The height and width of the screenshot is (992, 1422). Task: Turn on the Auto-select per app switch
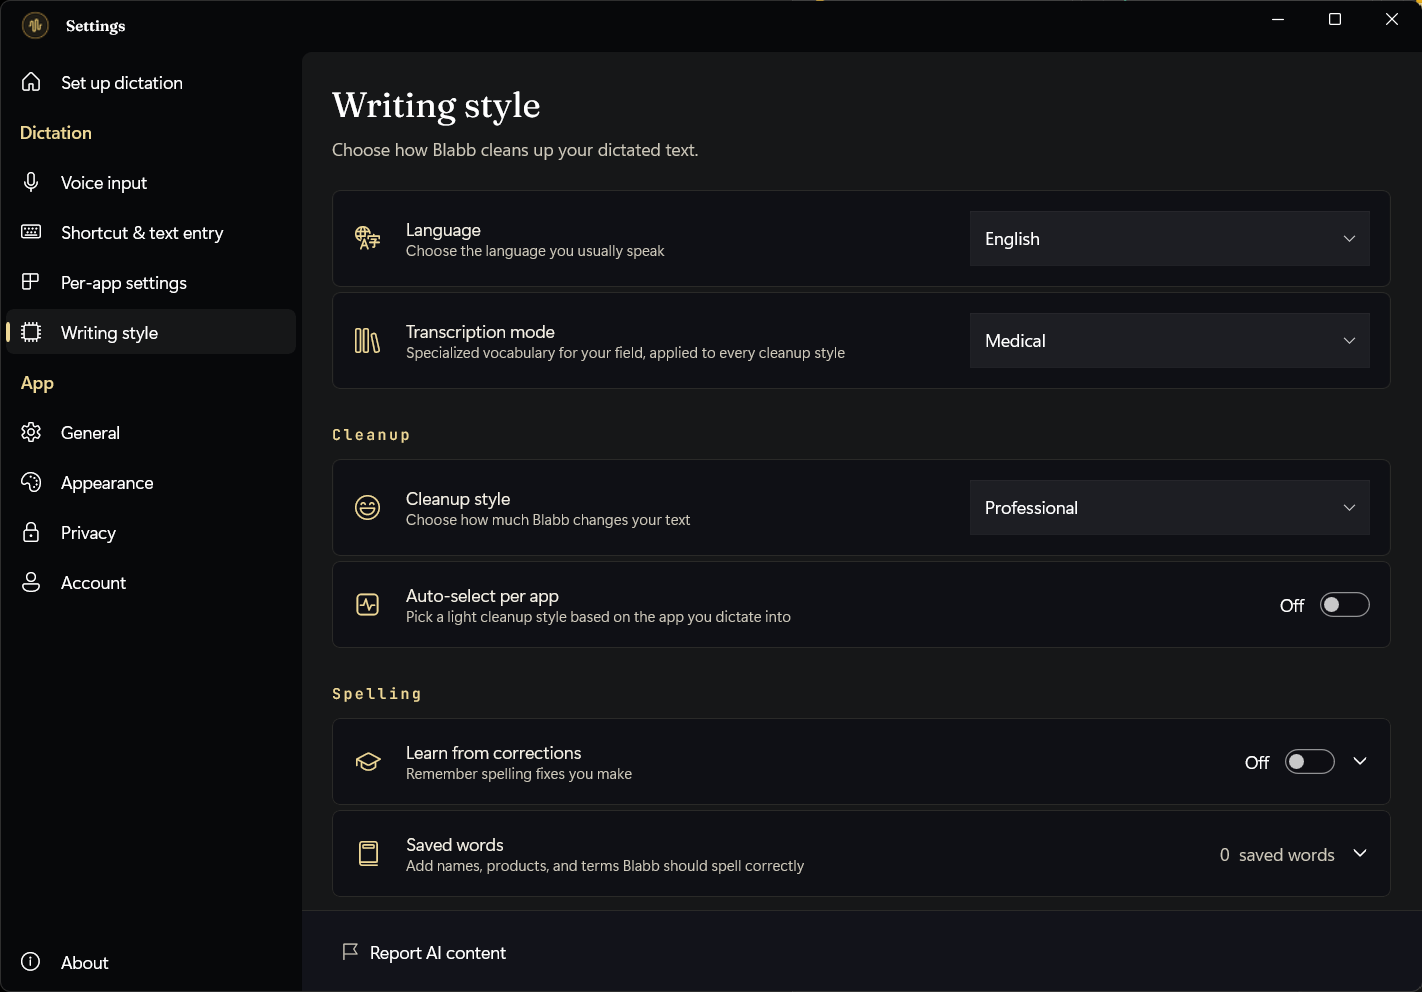[x=1345, y=605]
